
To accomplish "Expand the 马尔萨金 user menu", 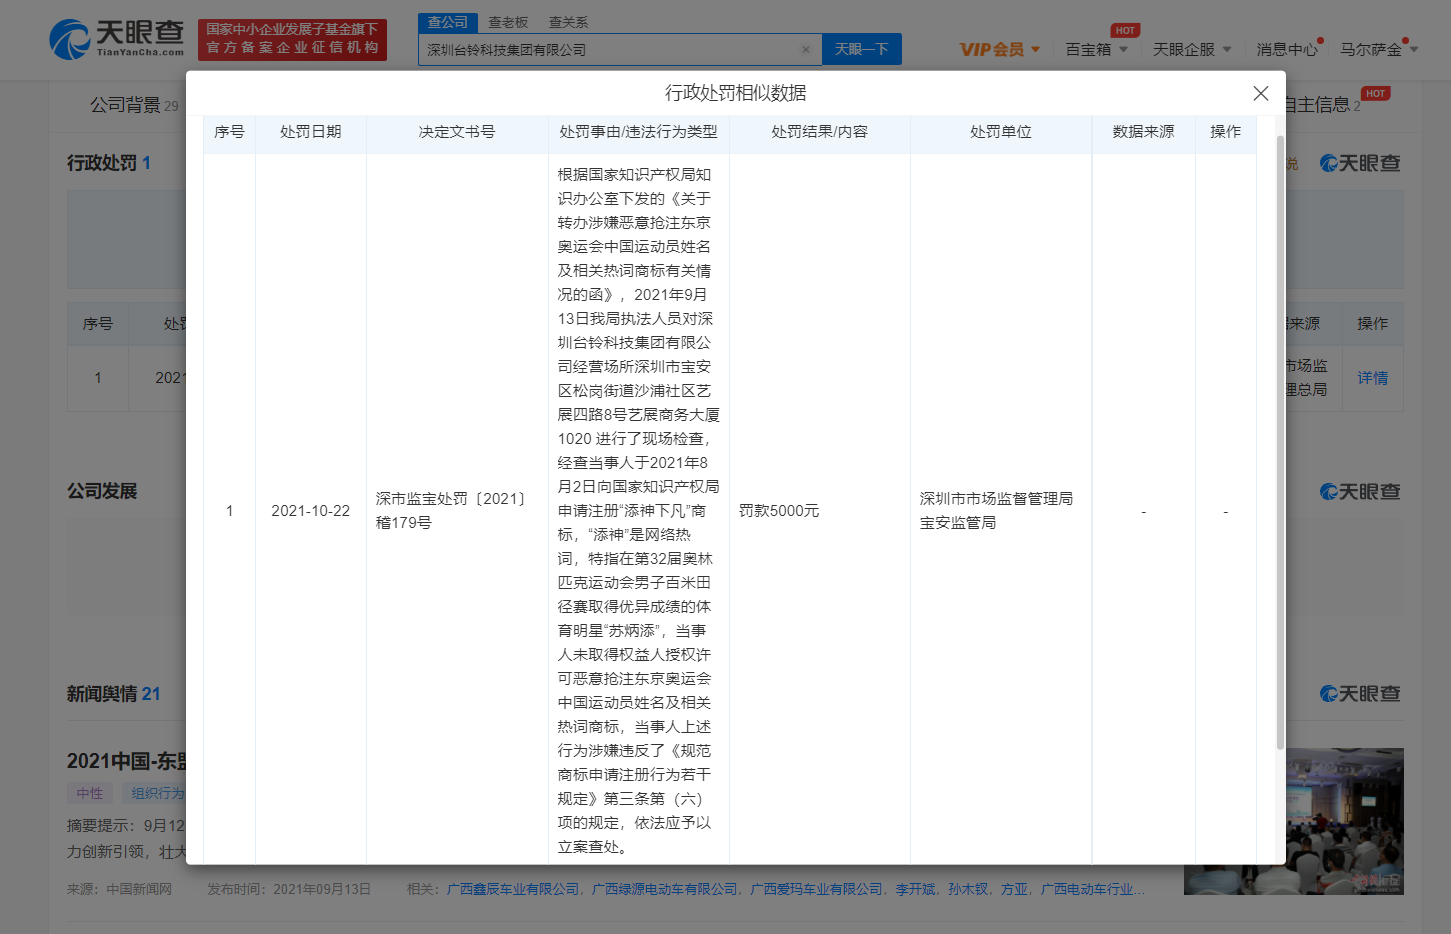I will coord(1379,49).
